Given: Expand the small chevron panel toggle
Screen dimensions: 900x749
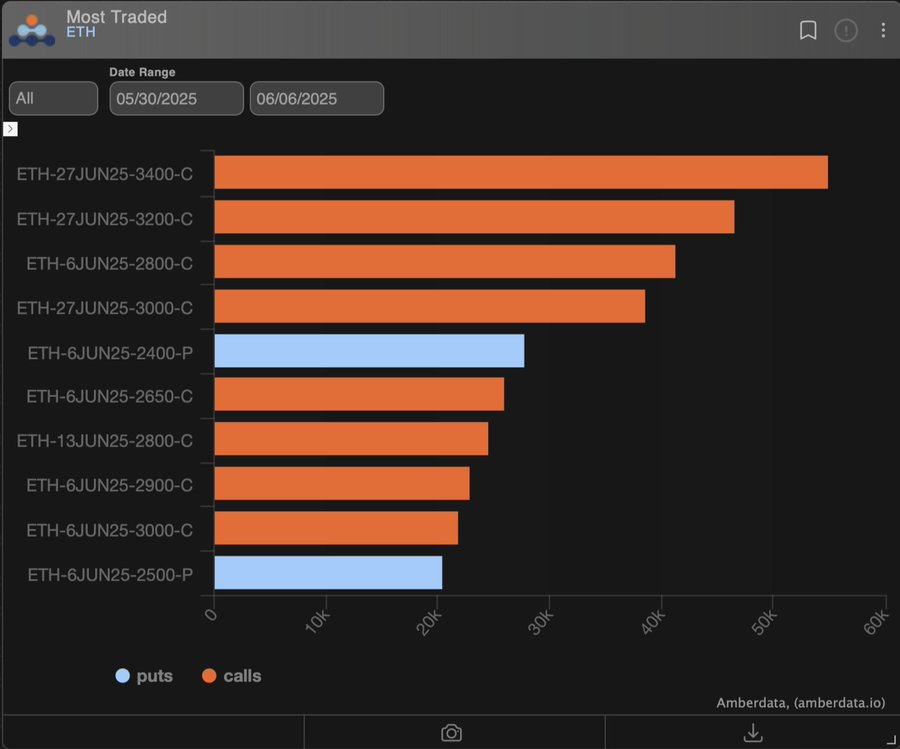Looking at the screenshot, I should coord(11,129).
